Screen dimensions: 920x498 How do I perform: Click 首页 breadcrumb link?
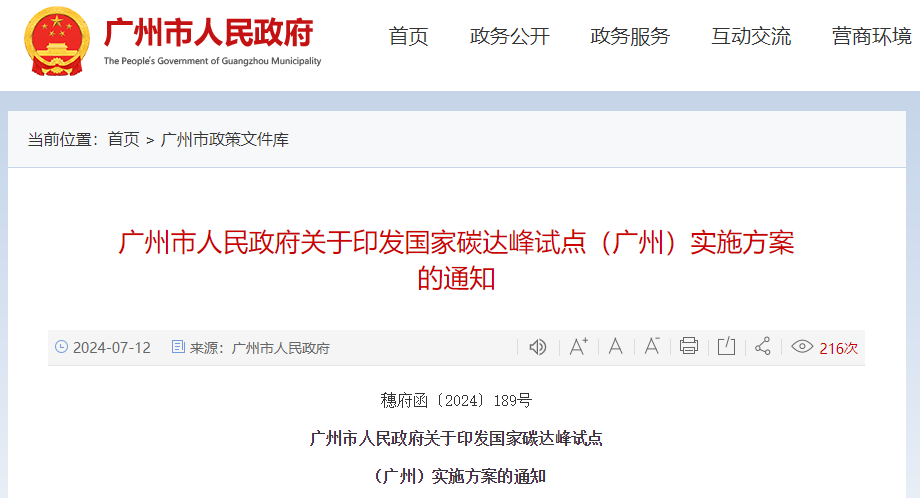point(124,140)
